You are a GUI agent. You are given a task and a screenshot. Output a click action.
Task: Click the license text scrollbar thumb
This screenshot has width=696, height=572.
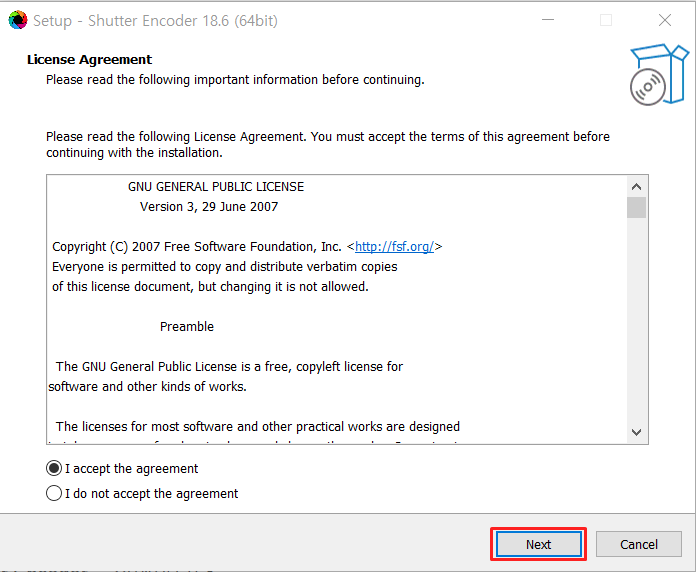coord(637,207)
